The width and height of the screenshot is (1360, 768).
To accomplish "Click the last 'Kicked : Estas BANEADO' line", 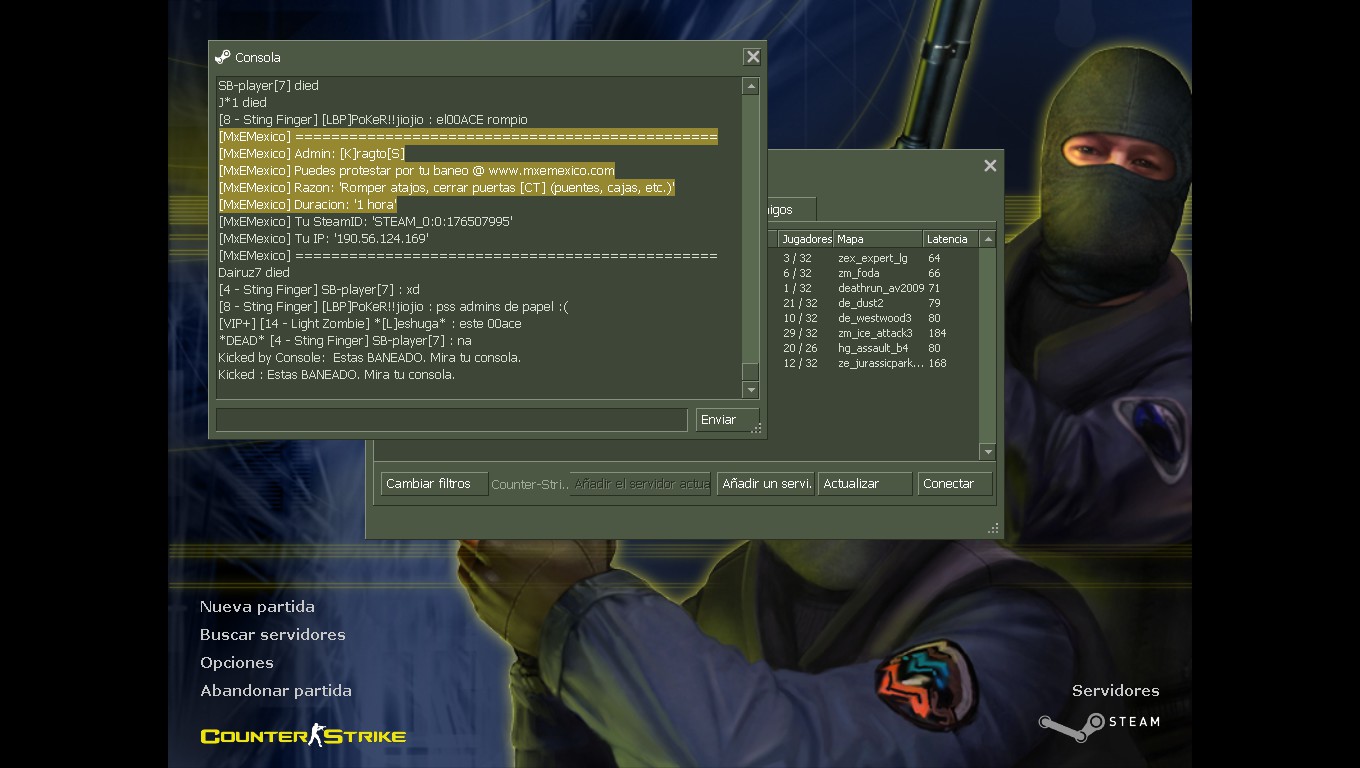I will click(336, 375).
